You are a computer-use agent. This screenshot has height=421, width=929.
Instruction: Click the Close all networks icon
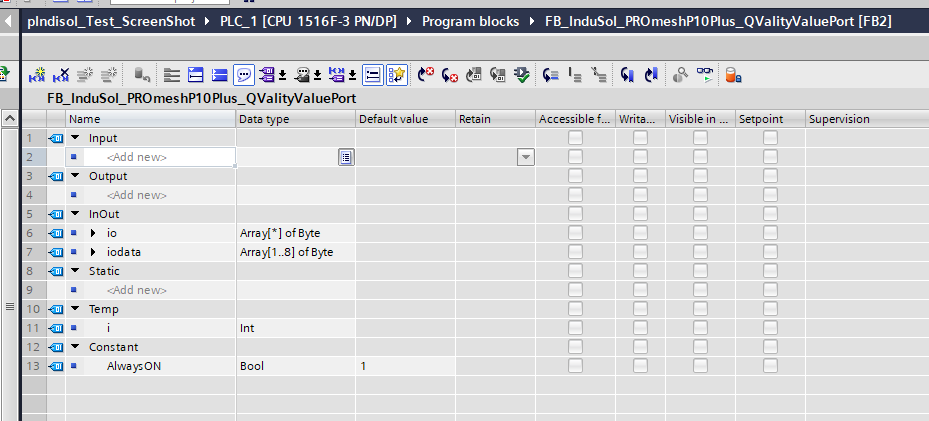(220, 75)
